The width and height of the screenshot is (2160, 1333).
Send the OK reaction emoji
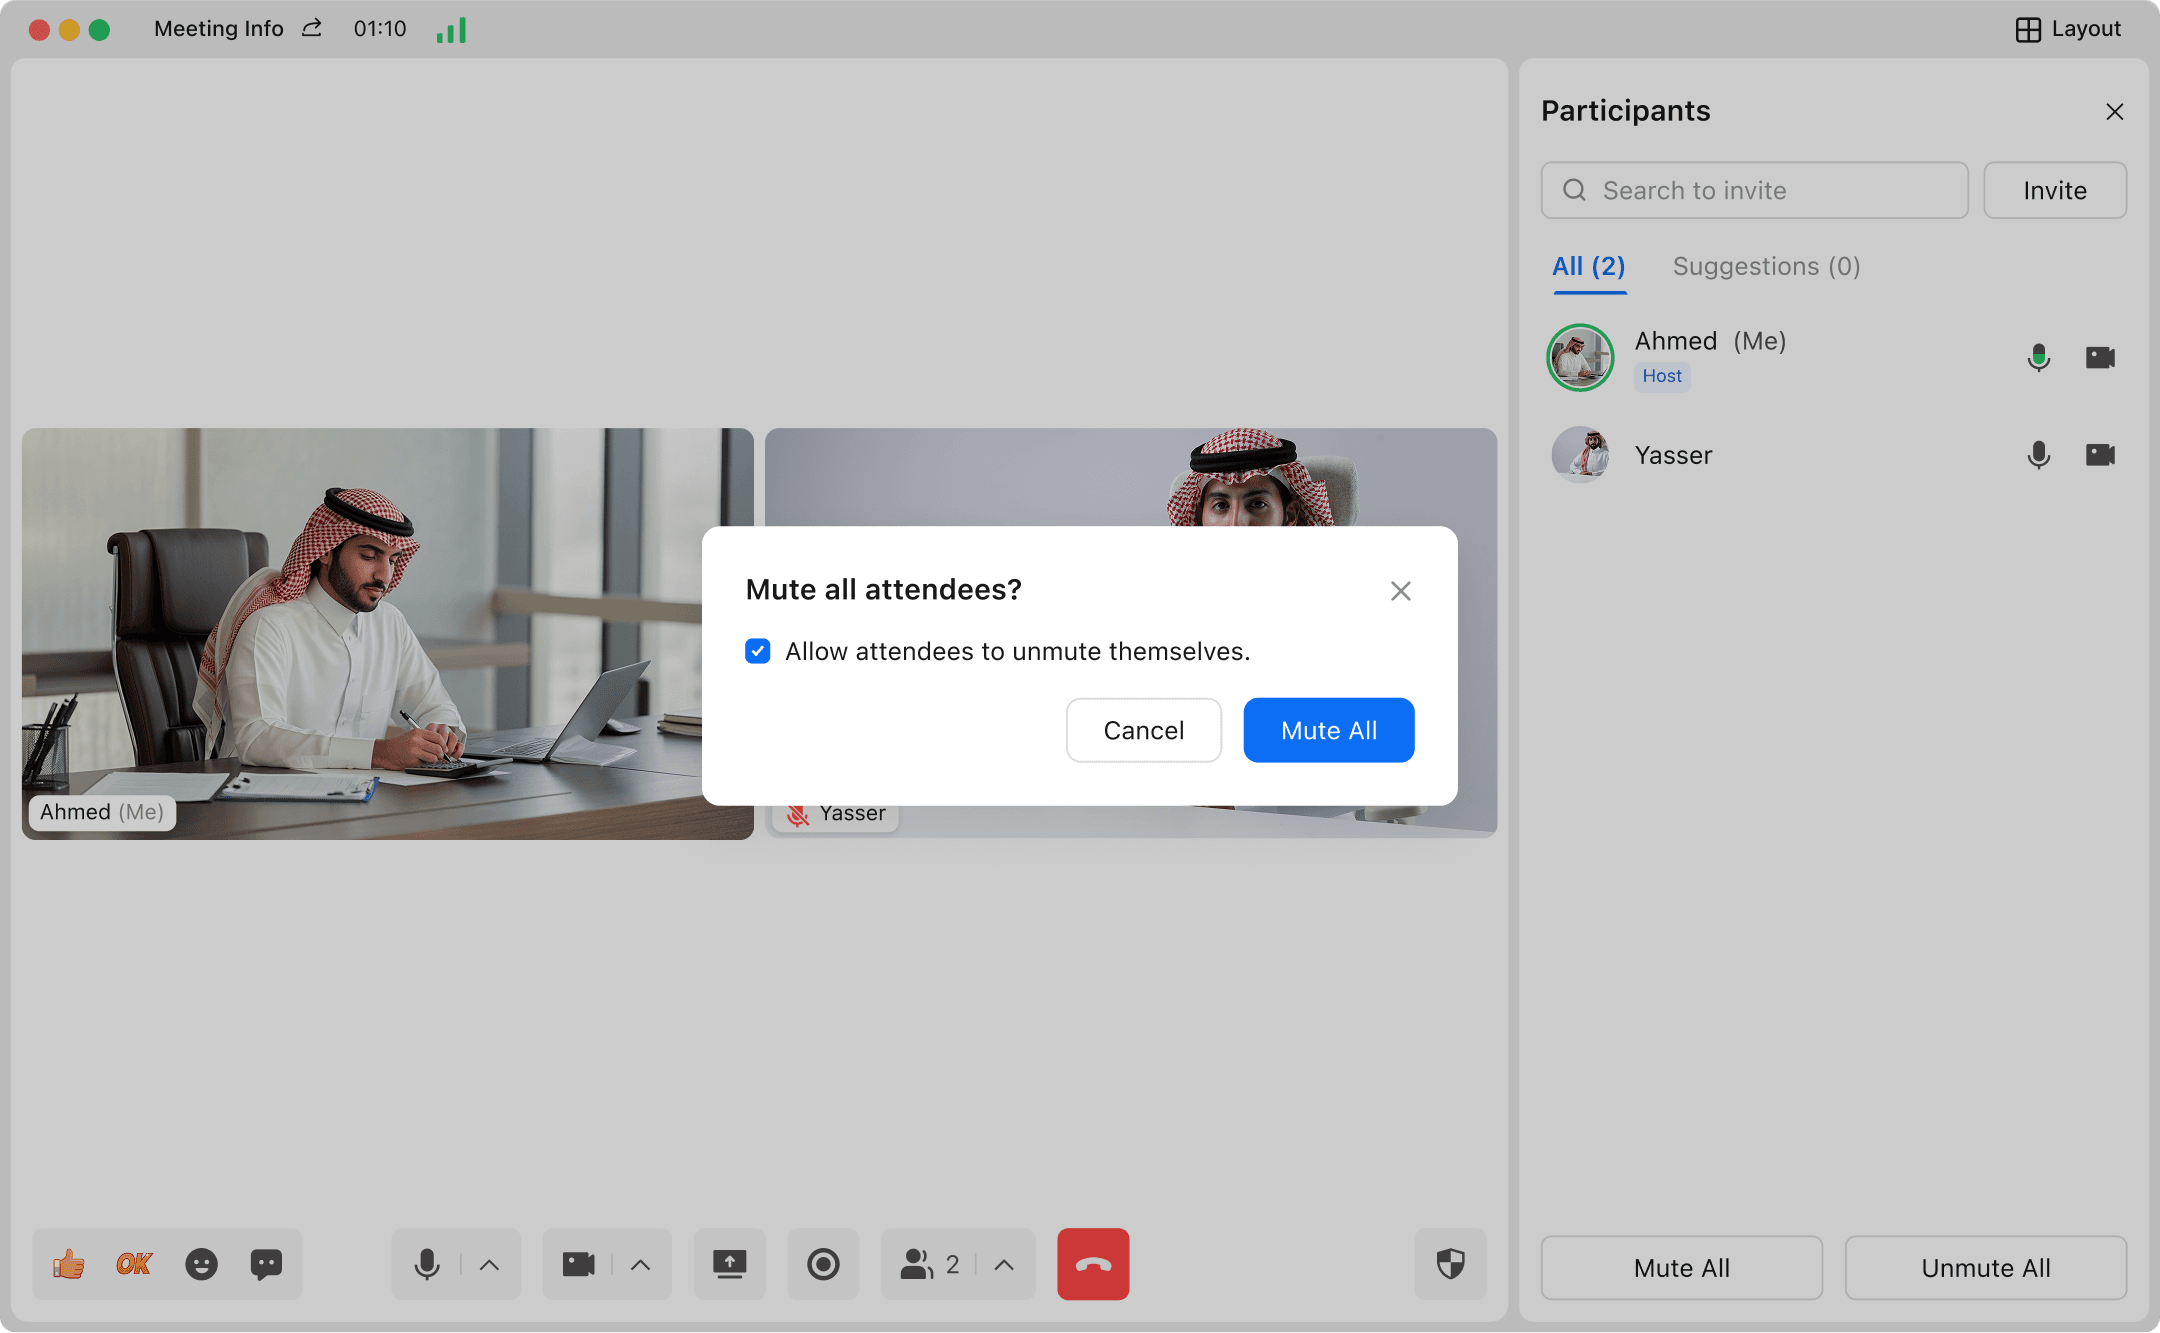click(x=134, y=1265)
